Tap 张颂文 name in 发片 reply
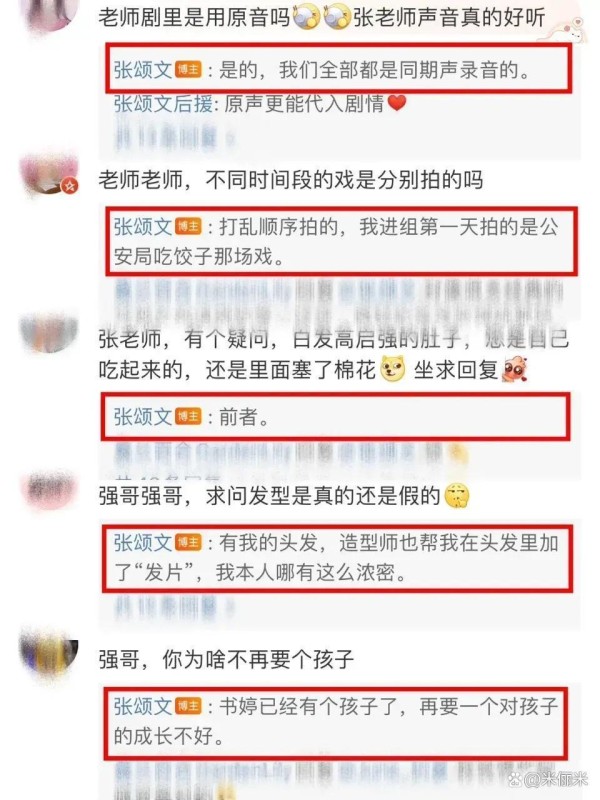The height and width of the screenshot is (800, 600). pos(143,543)
